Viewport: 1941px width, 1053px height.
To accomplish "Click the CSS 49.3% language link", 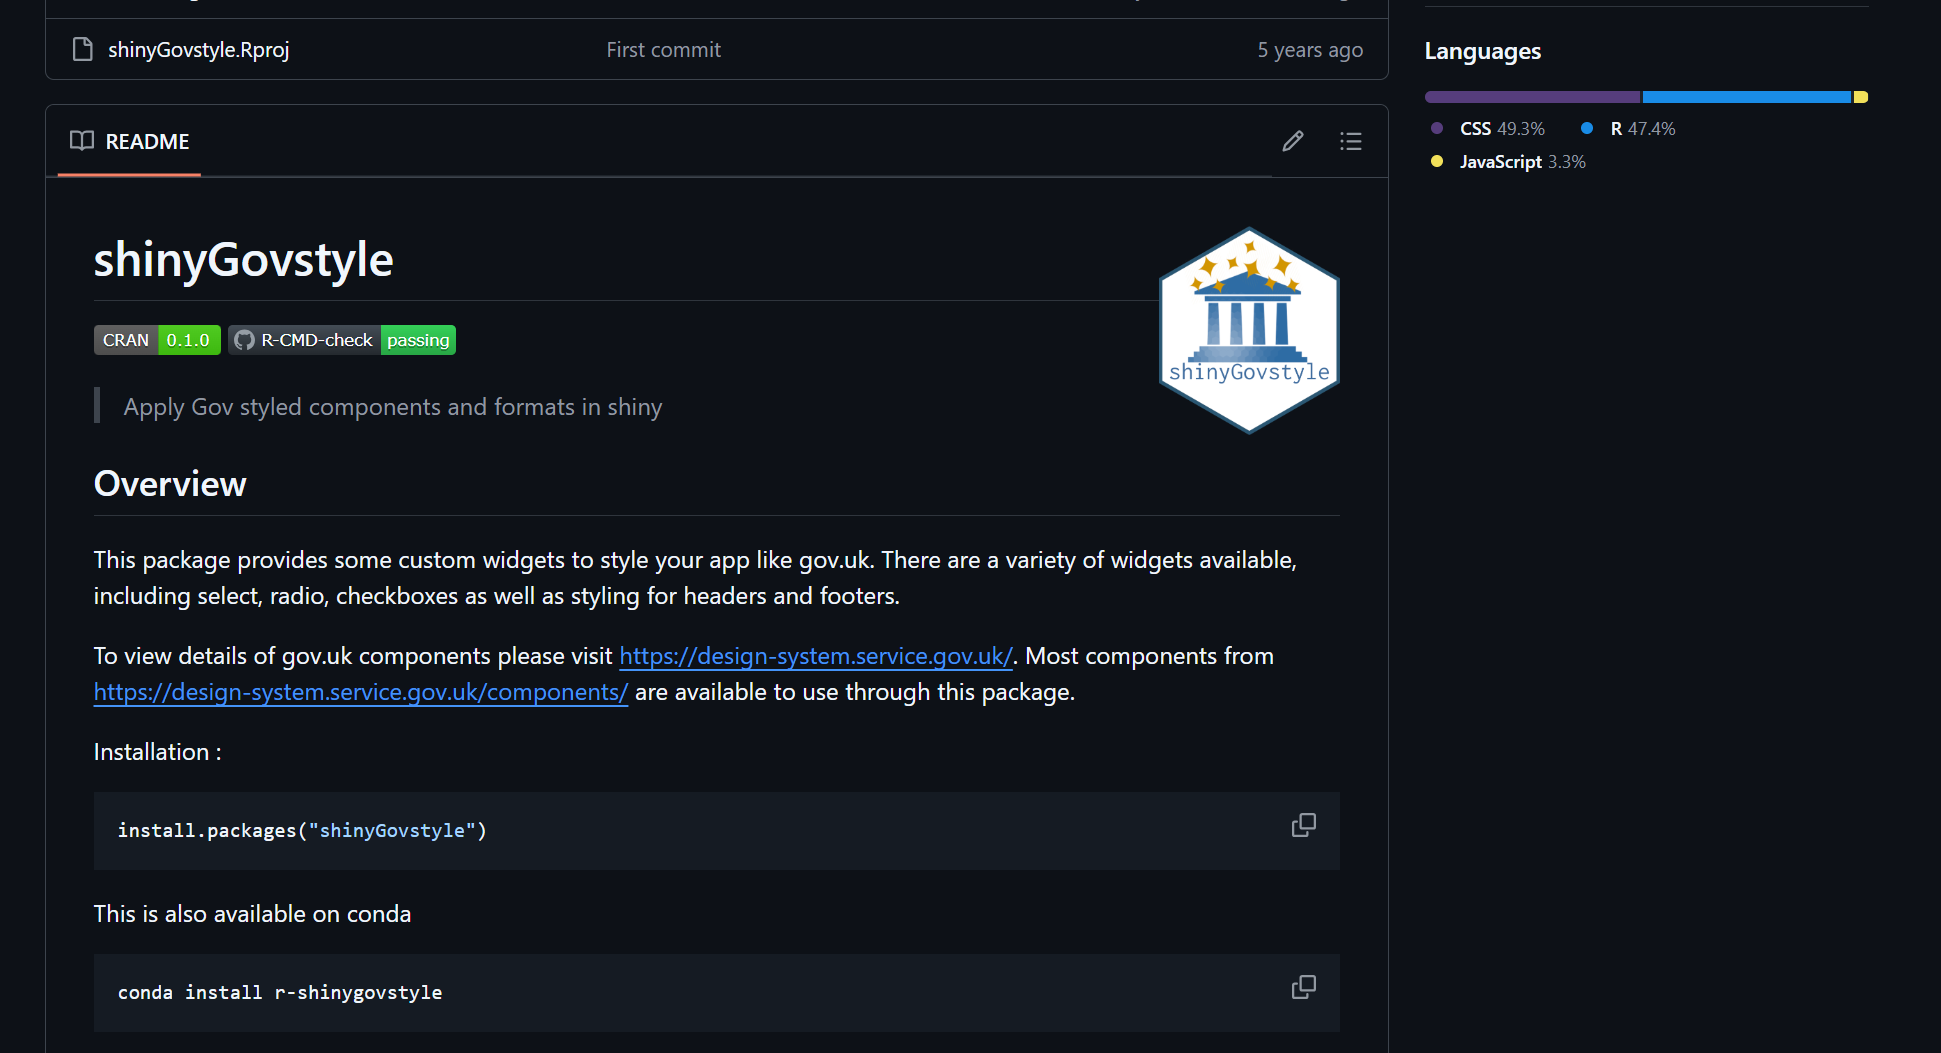I will 1501,129.
